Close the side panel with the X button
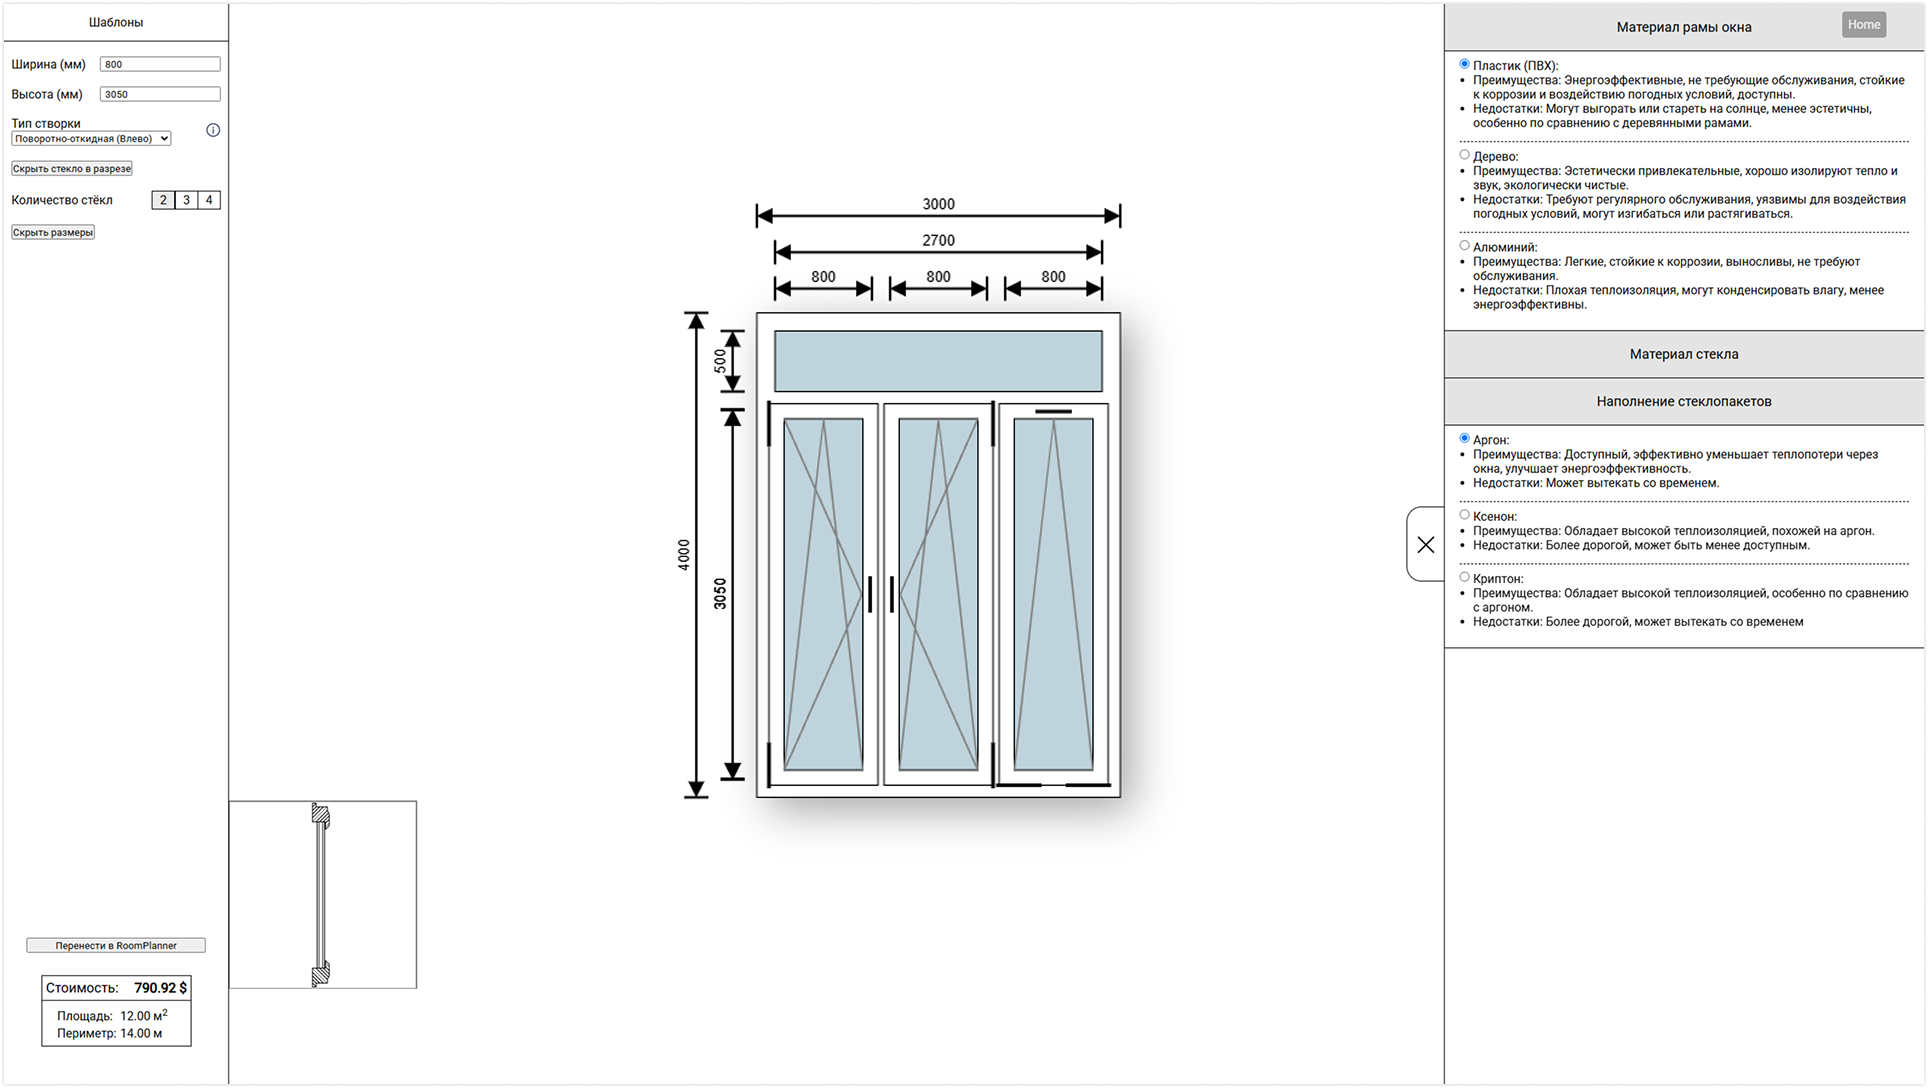The image size is (1928, 1088). pos(1426,544)
